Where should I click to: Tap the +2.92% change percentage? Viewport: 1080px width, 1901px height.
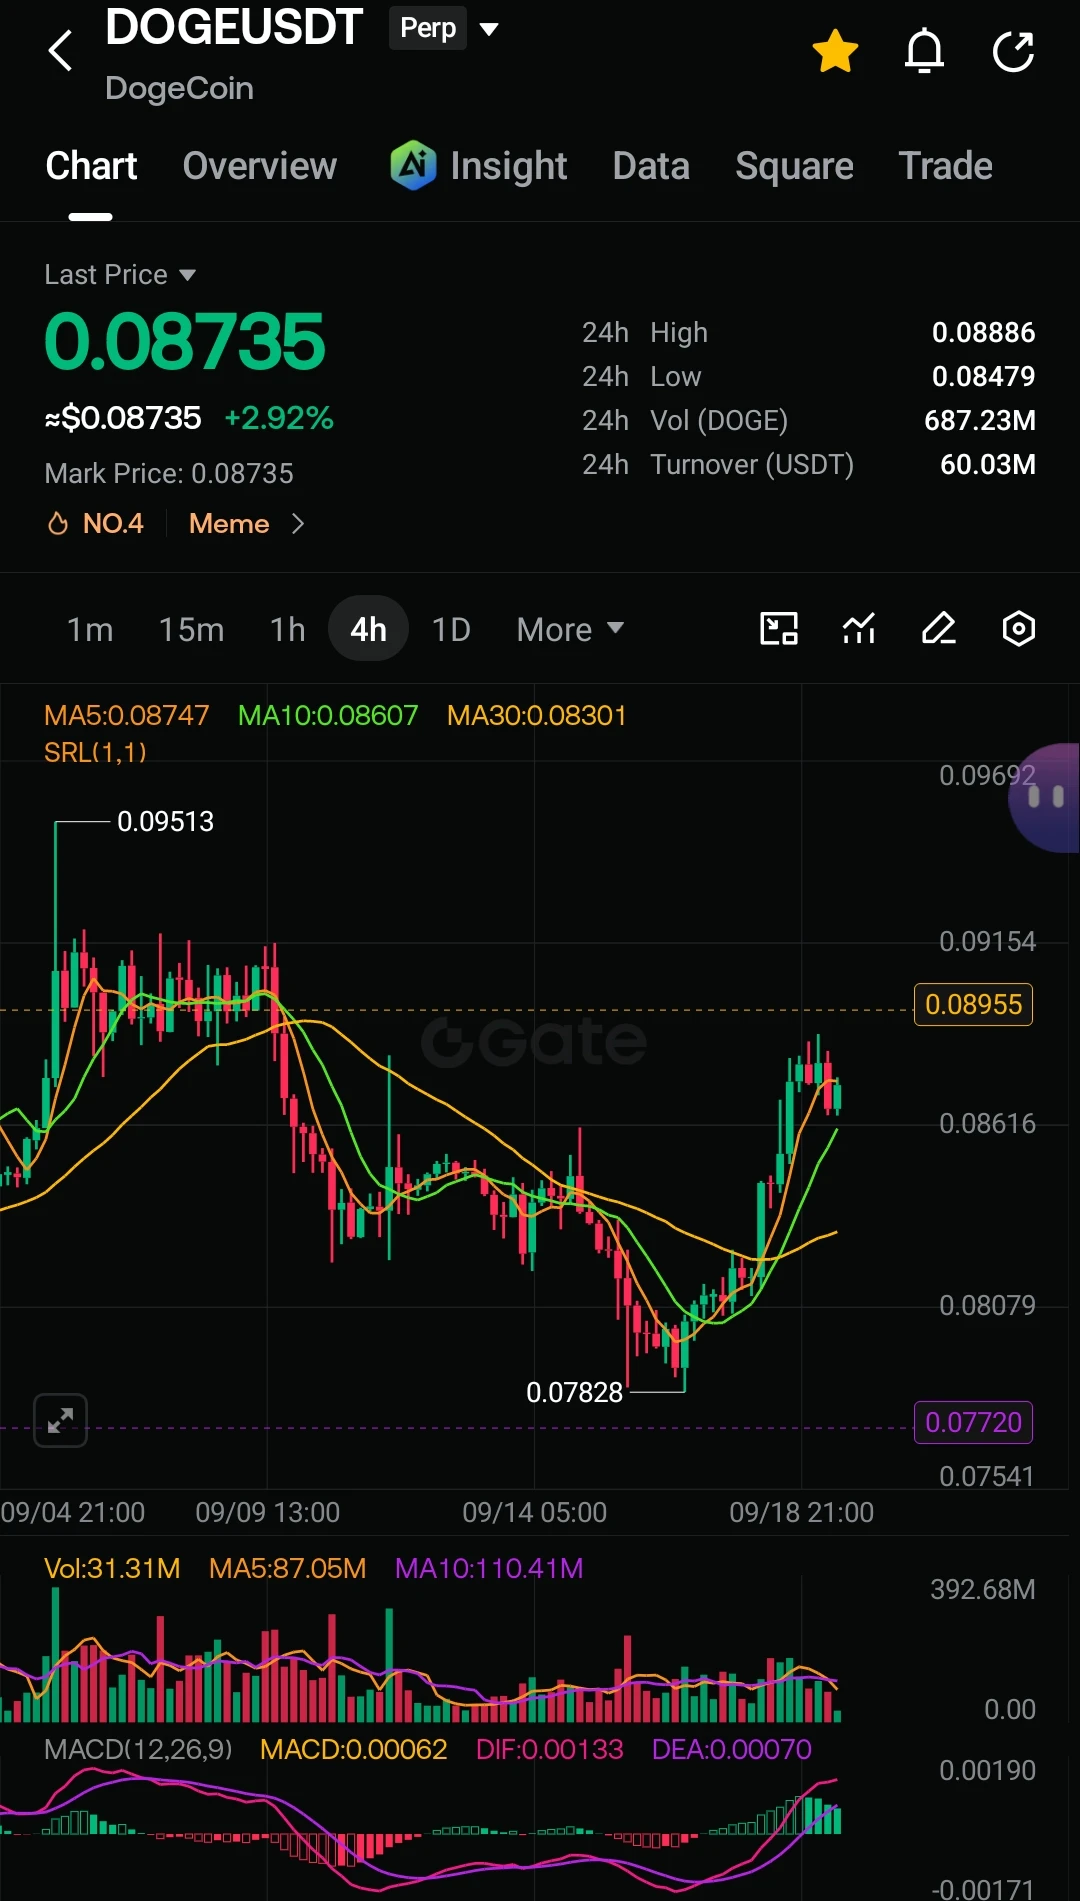tap(279, 417)
